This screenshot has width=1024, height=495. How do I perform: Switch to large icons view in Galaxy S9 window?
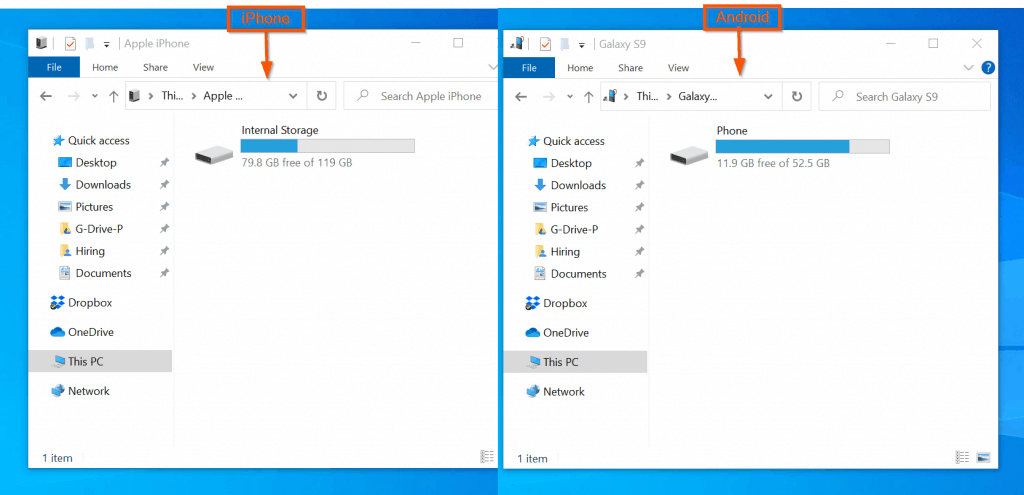[x=984, y=456]
